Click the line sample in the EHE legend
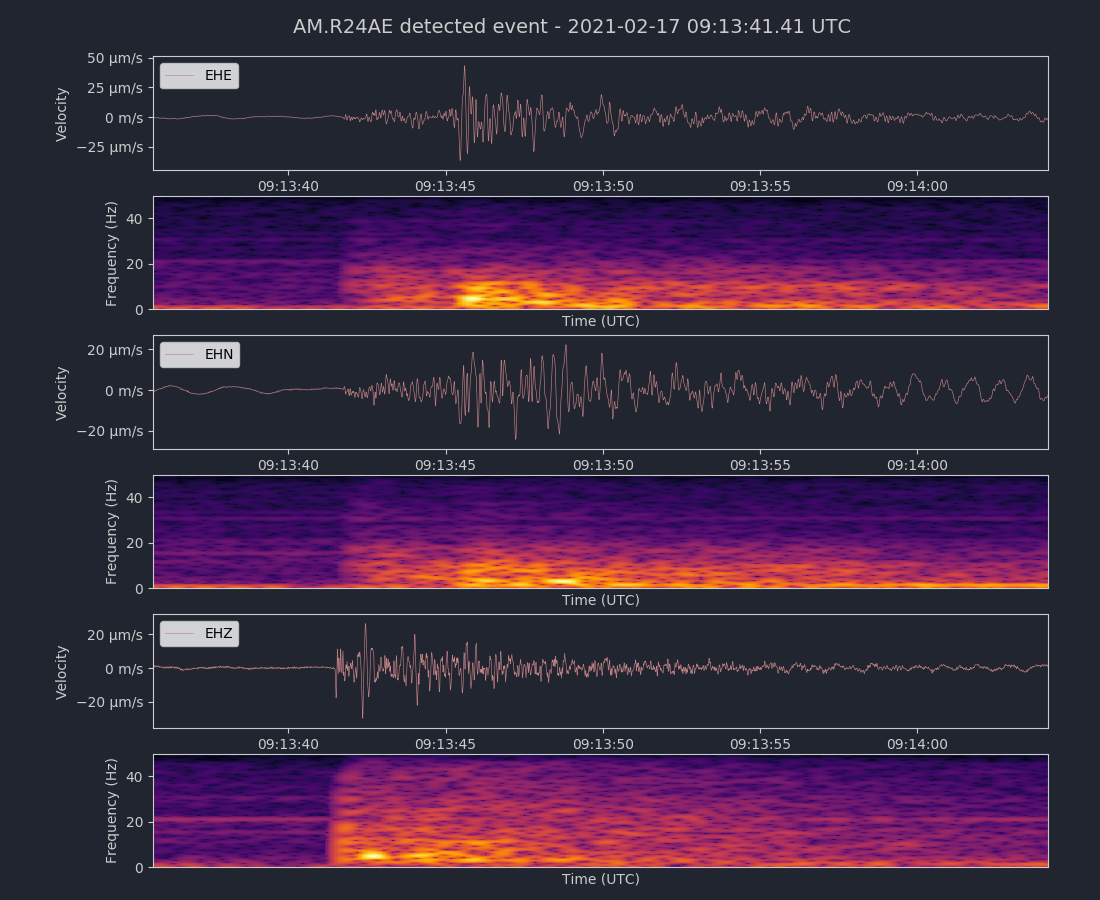Image resolution: width=1100 pixels, height=900 pixels. coord(180,76)
